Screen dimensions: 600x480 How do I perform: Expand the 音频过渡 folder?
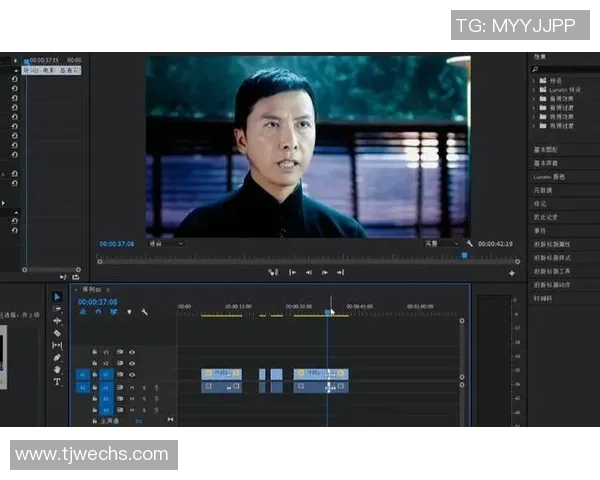pyautogui.click(x=534, y=108)
